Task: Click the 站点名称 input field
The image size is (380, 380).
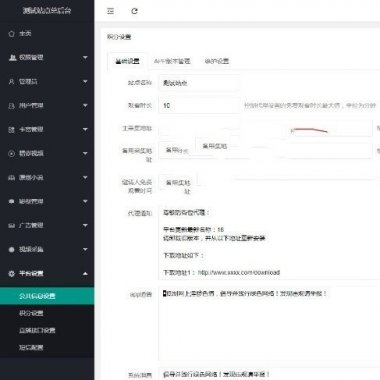Action: coord(199,83)
